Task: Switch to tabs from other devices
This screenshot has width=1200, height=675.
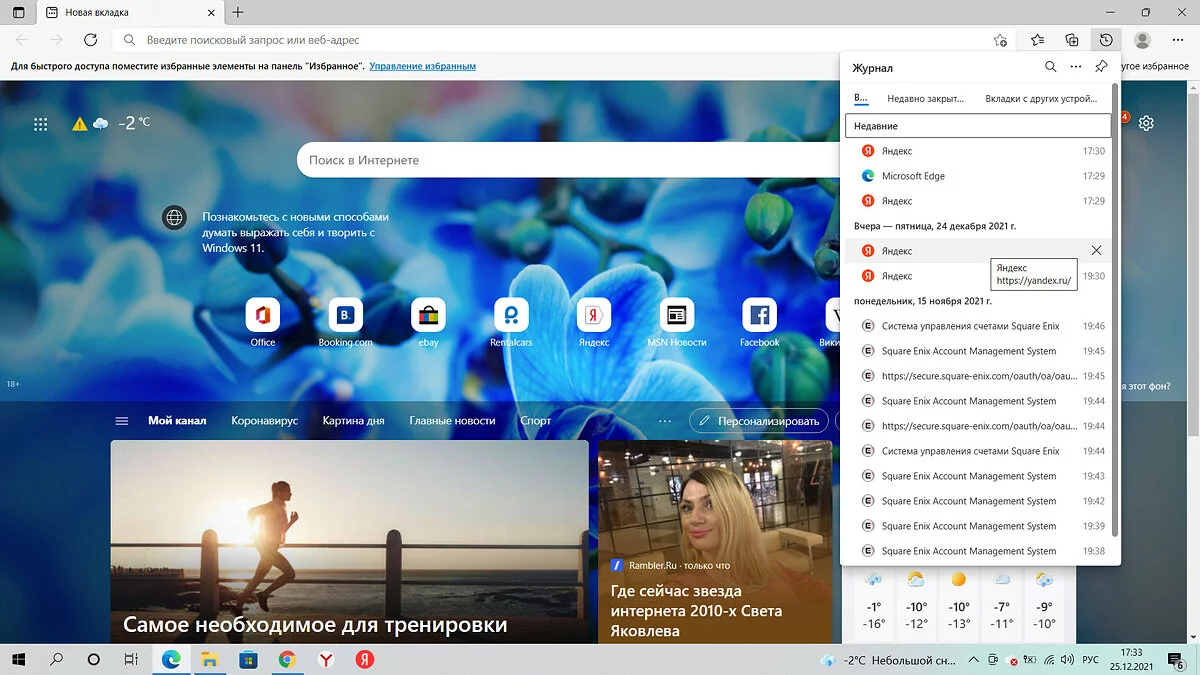Action: click(x=1040, y=99)
